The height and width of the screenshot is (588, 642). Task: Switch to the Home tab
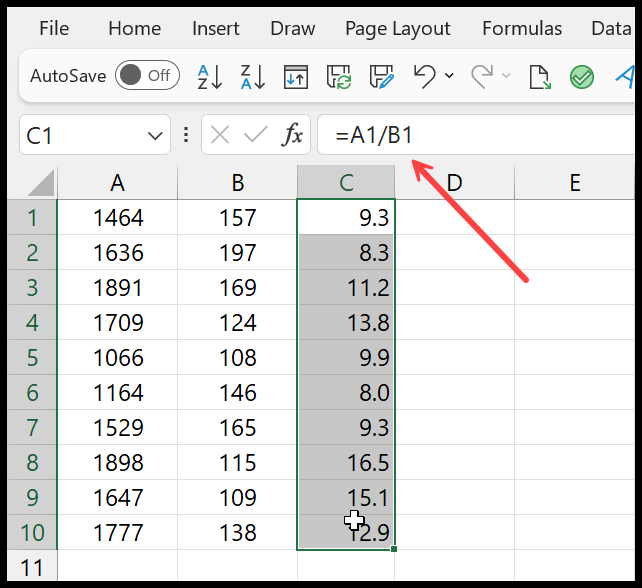[x=134, y=29]
